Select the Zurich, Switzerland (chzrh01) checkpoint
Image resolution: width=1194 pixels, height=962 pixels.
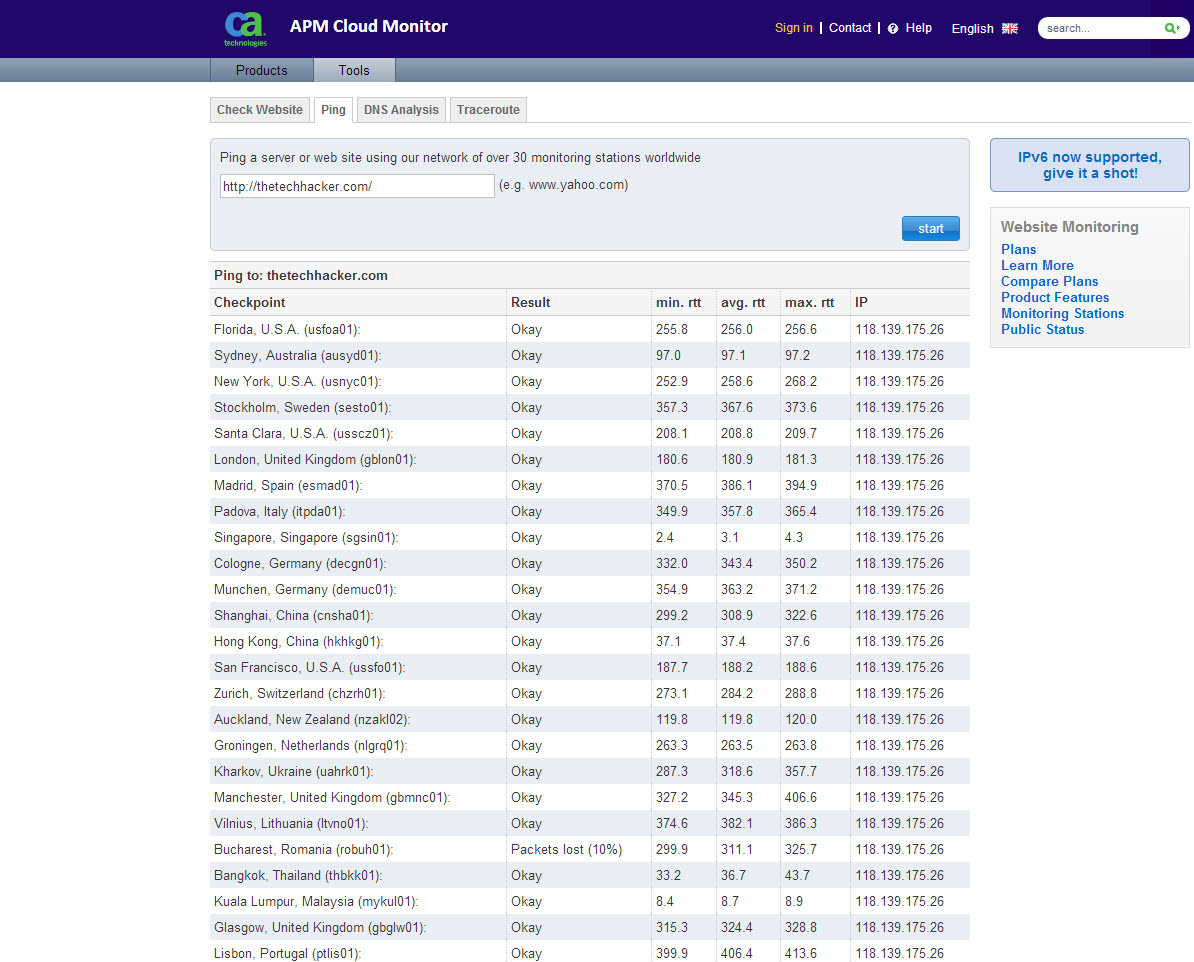pos(299,693)
